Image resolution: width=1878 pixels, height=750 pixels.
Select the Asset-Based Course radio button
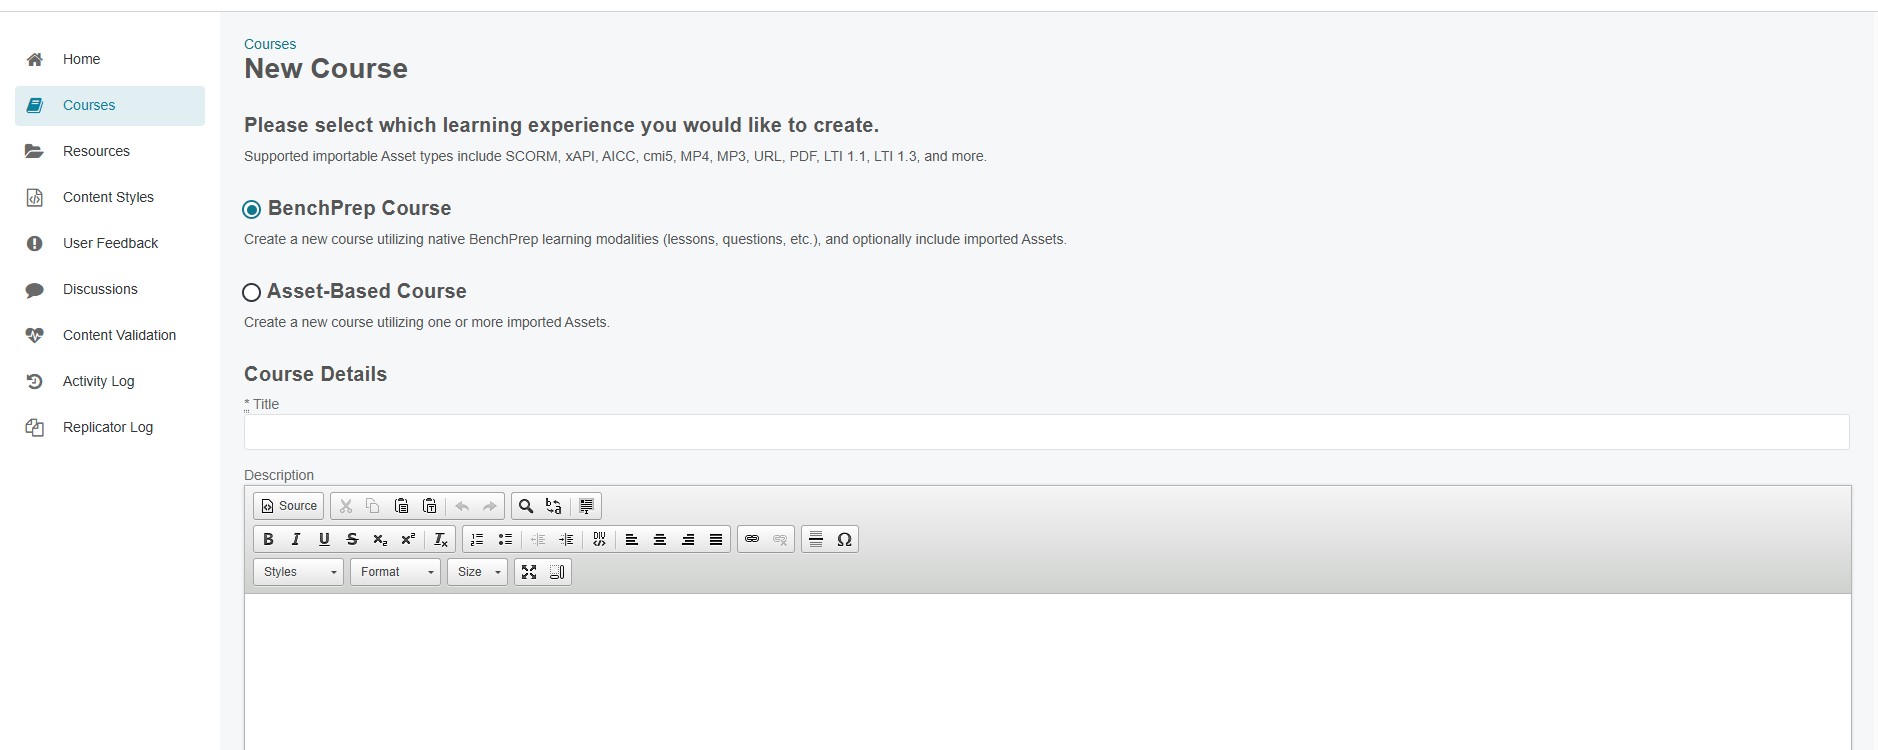252,292
